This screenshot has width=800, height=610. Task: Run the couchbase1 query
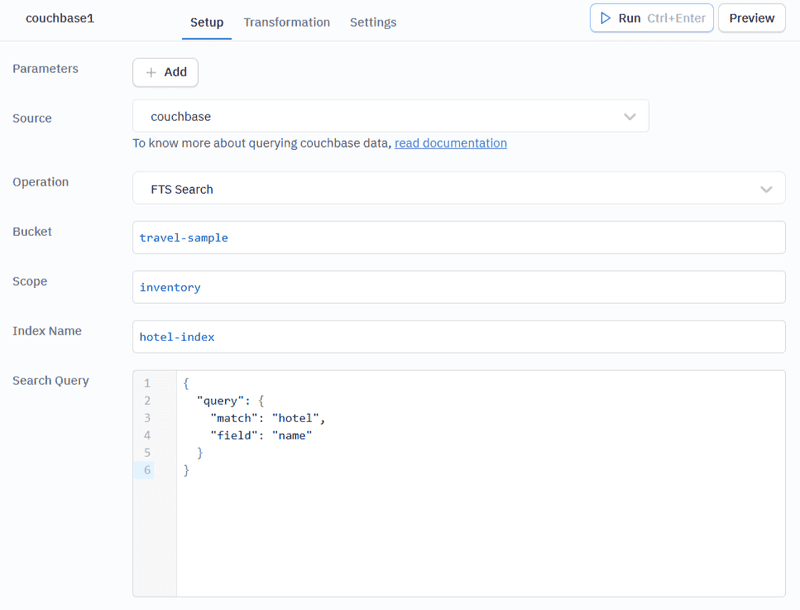(651, 17)
